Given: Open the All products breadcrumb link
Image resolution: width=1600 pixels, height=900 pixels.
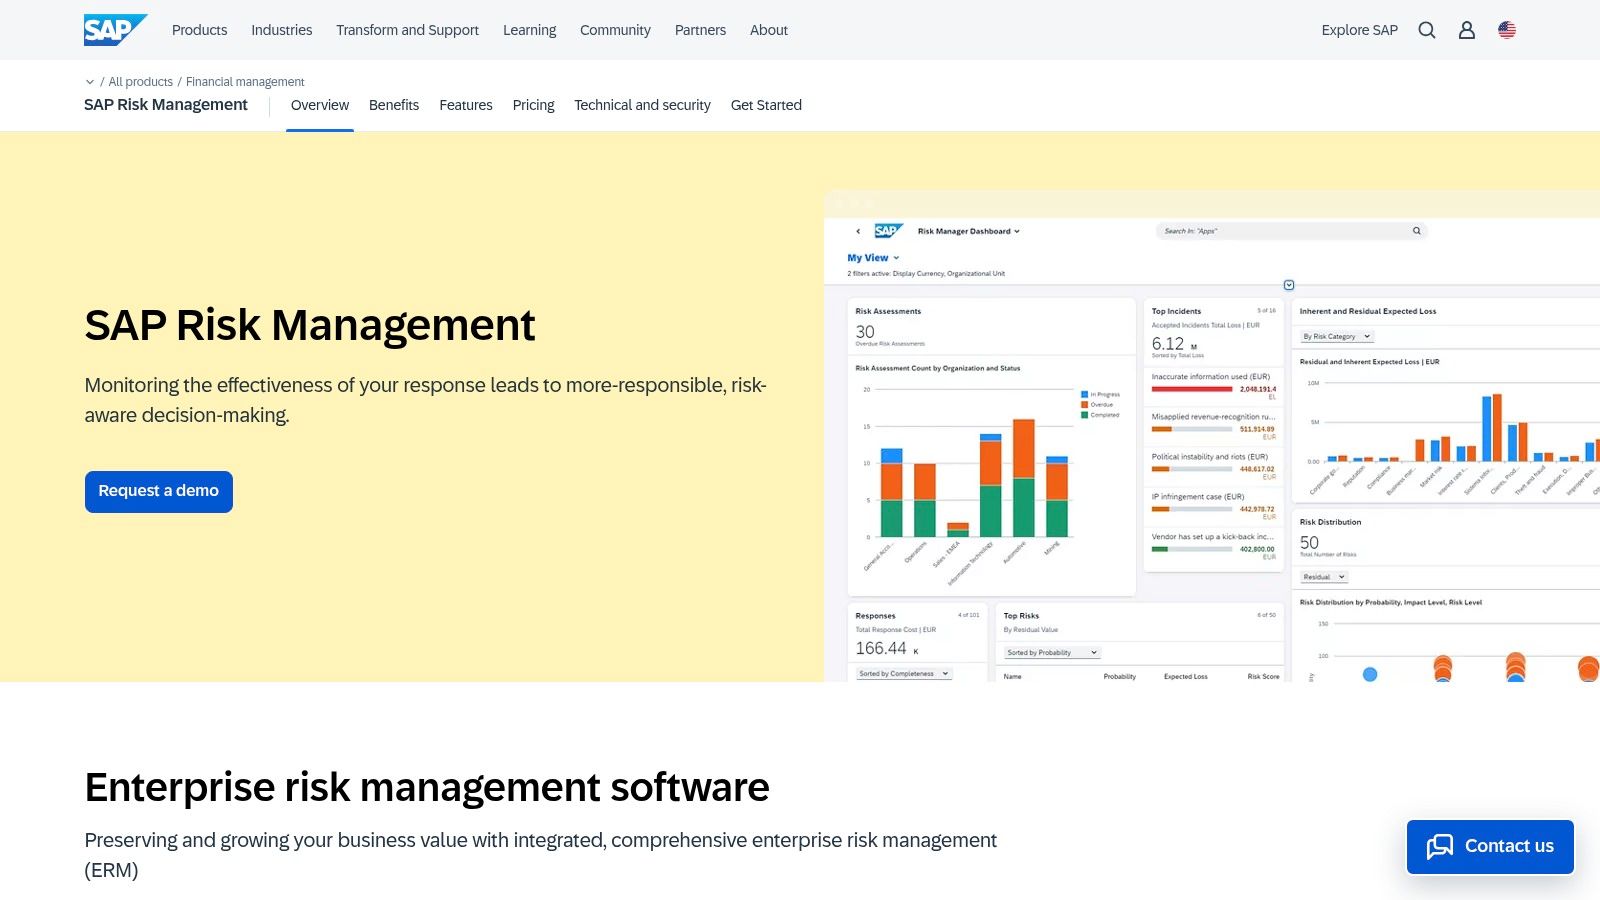Looking at the screenshot, I should coord(140,81).
